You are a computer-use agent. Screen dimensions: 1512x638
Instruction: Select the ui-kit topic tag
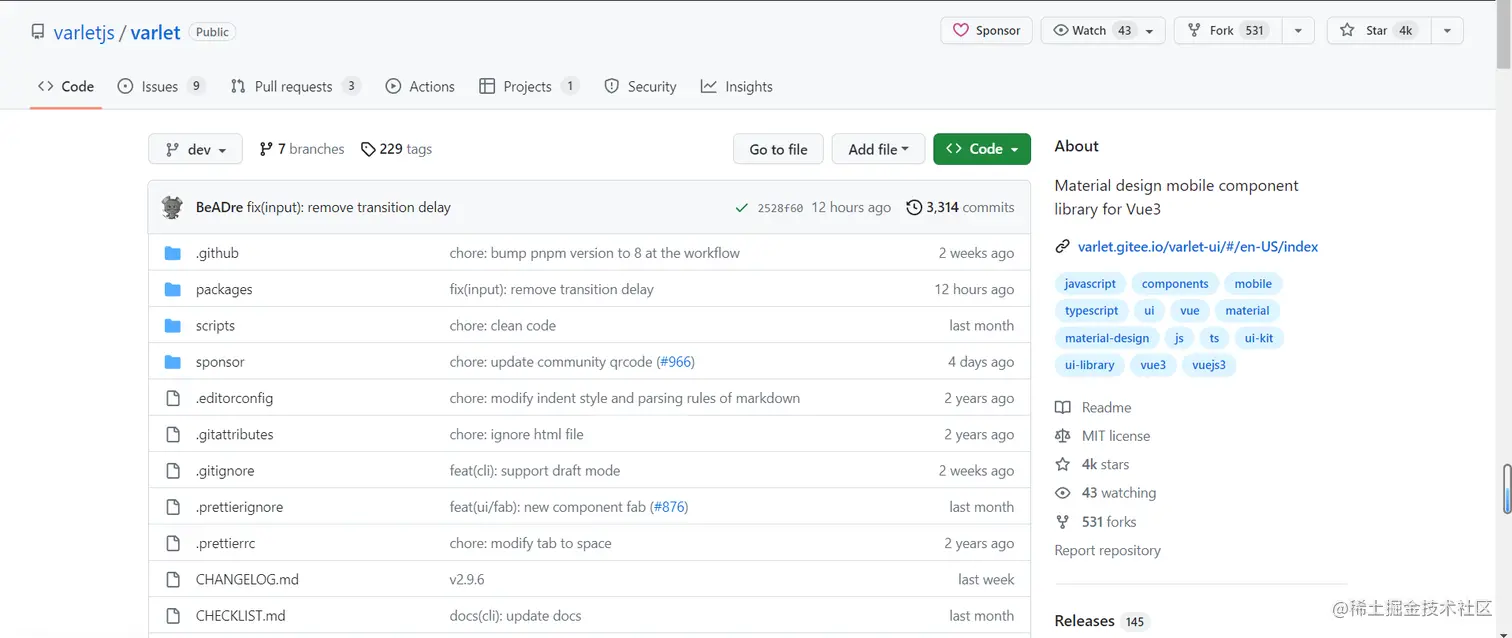tap(1259, 338)
